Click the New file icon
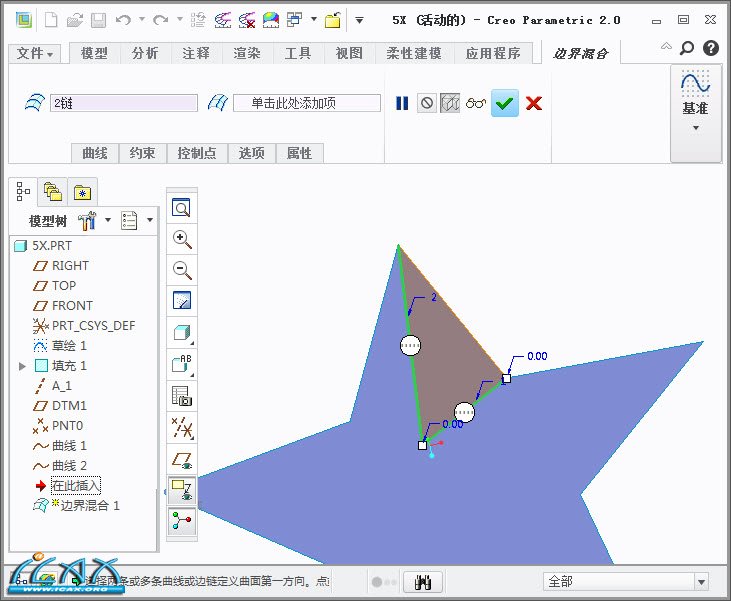Screen dimensions: 731x601 [x=51, y=20]
